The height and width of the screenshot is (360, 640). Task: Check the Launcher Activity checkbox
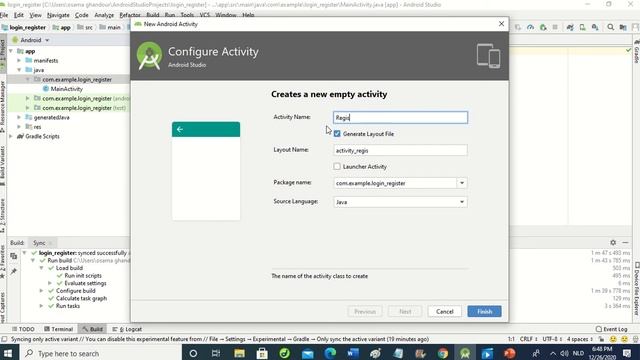tap(337, 166)
